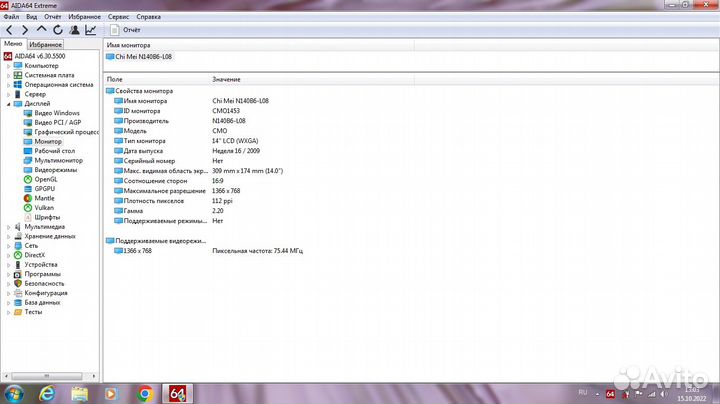Open the user profile toolbar icon
This screenshot has width=720, height=404.
tap(74, 30)
